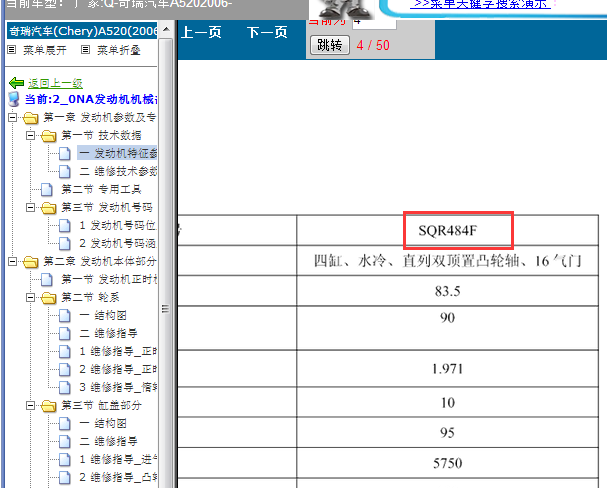Select 奇瑞汽车(Chery)A520 header item

pyautogui.click(x=82, y=31)
